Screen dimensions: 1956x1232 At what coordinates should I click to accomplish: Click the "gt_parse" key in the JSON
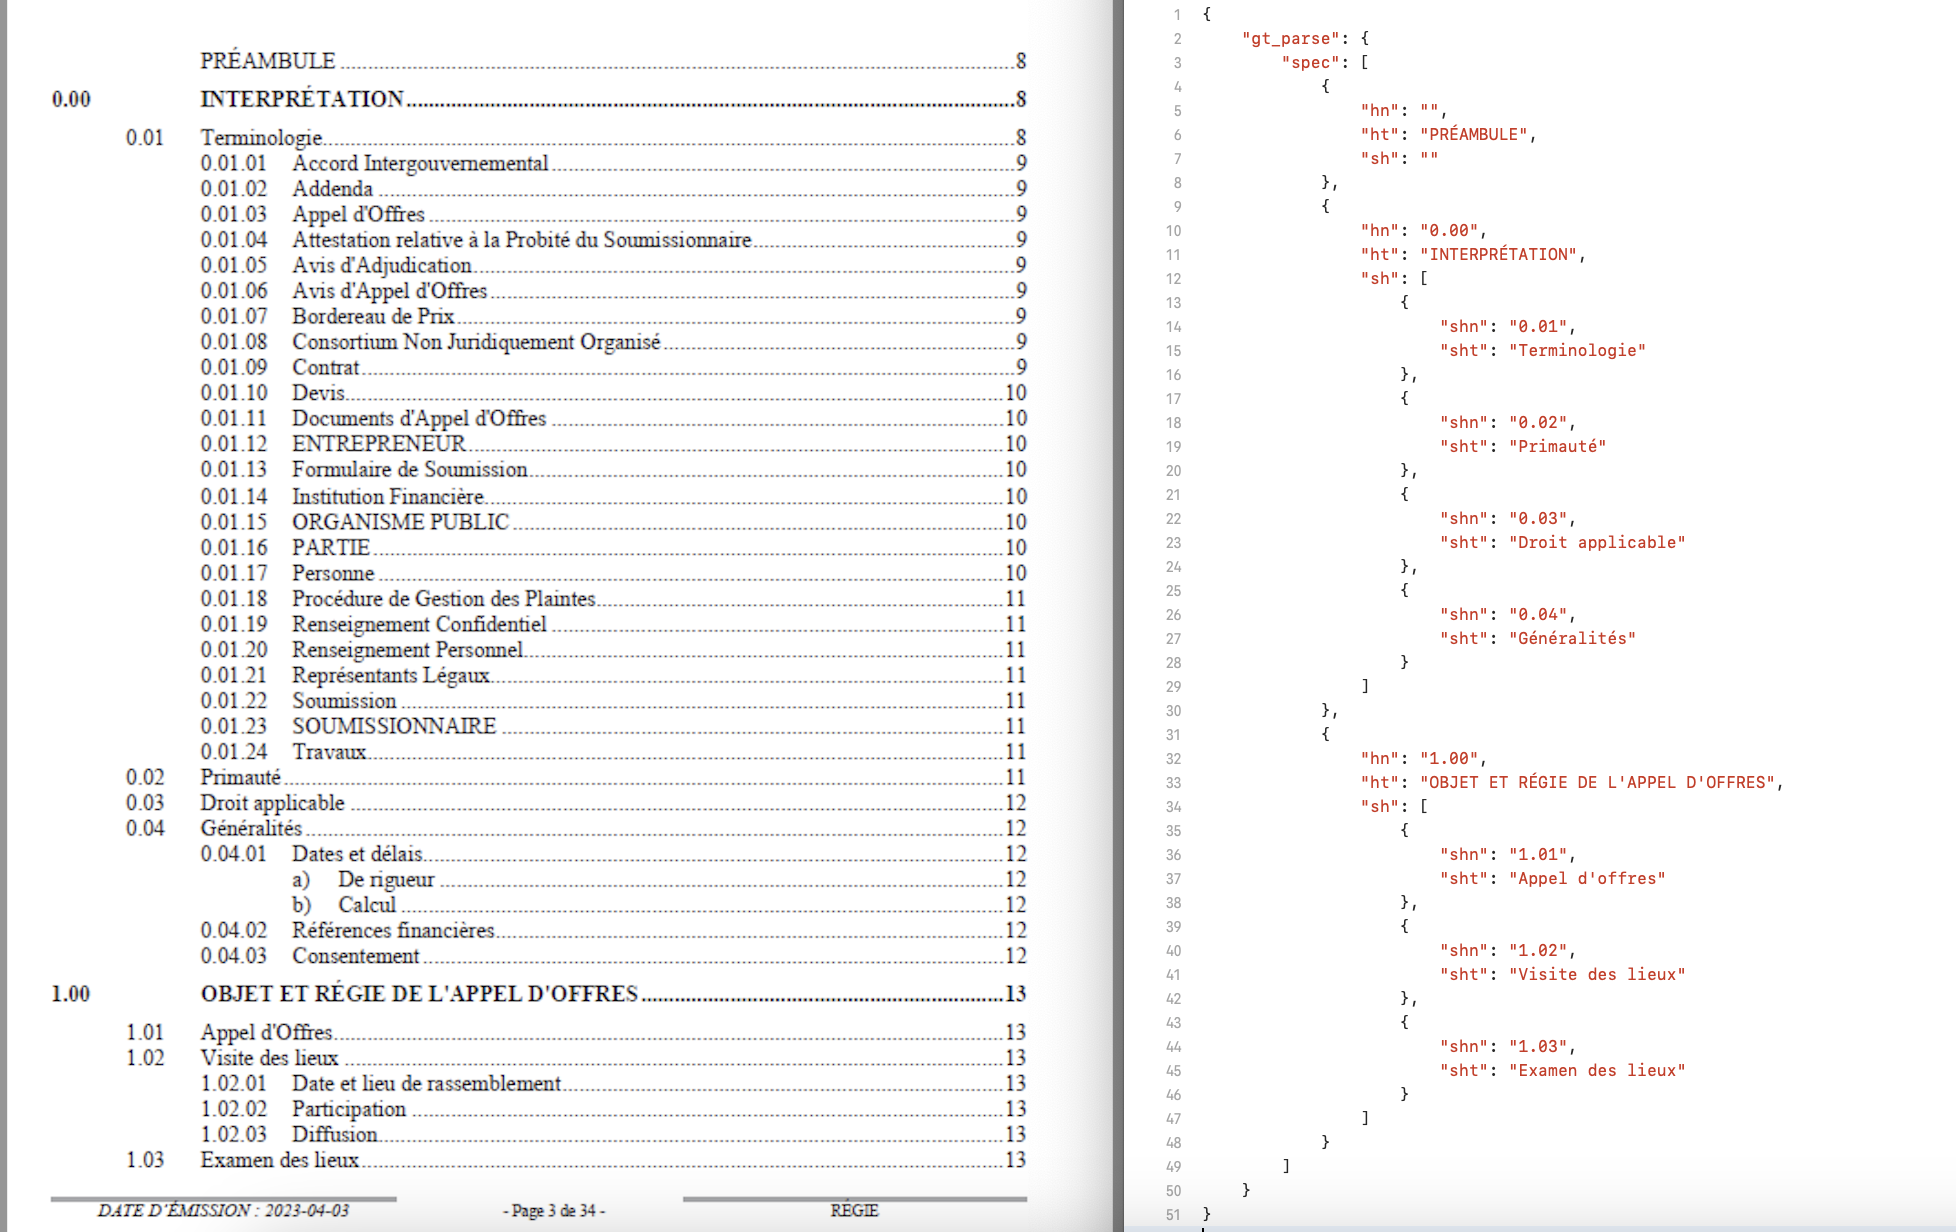tap(1289, 39)
